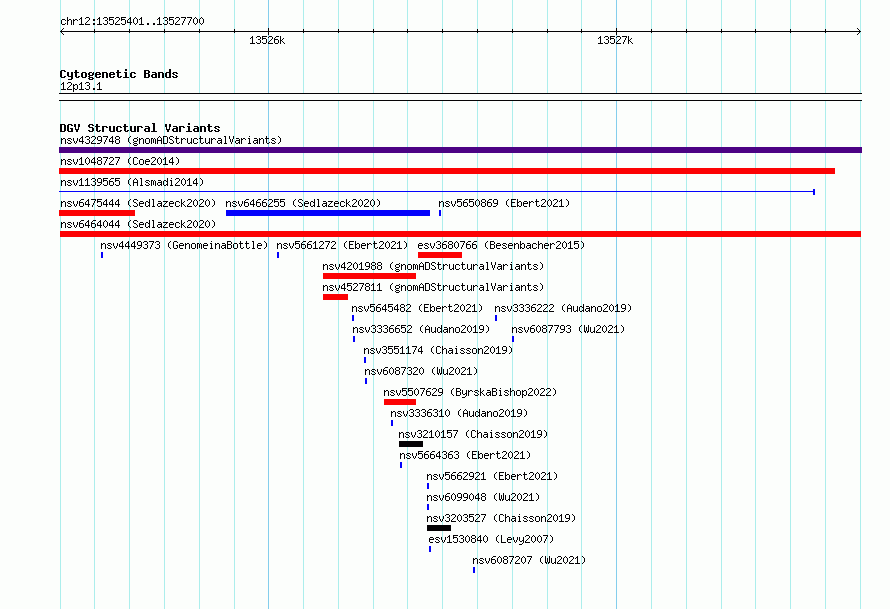Click the nsv3336310 (Audano2019) label
The width and height of the screenshot is (890, 609).
click(459, 413)
